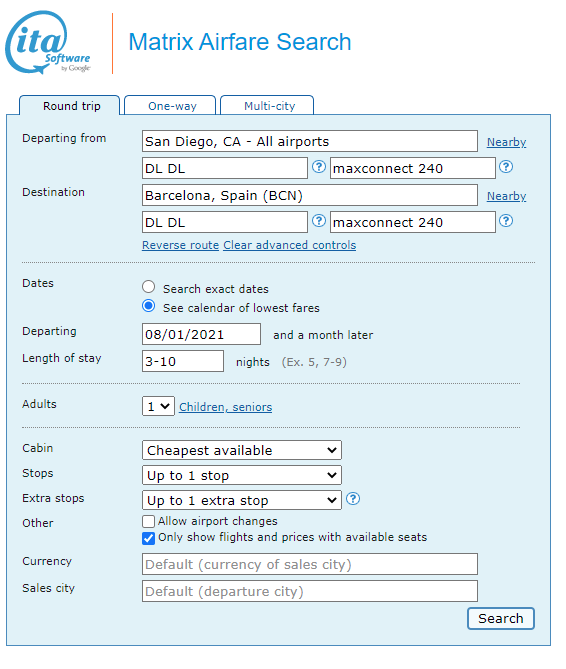Select Search exact dates radio button
The image size is (566, 669).
148,287
